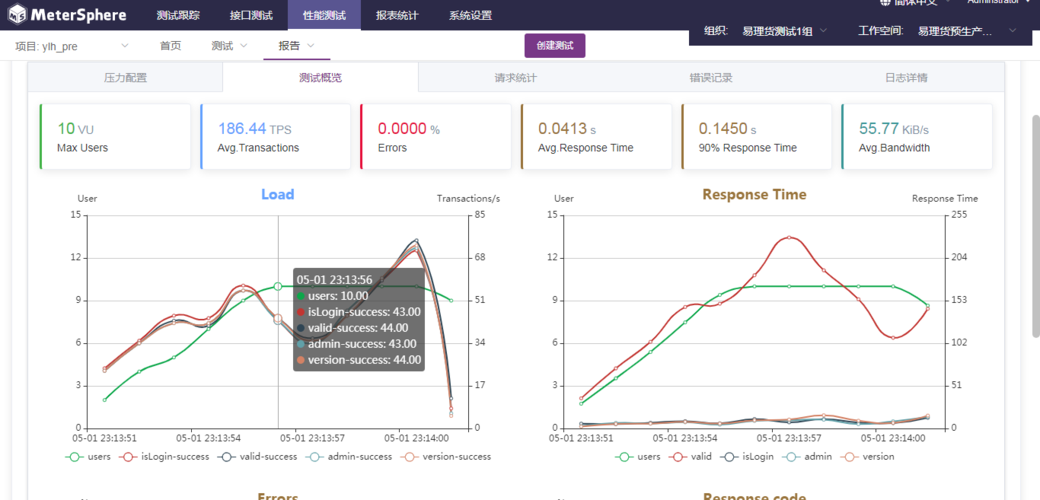Open the 易理货预生产 workspace dropdown

click(x=966, y=31)
